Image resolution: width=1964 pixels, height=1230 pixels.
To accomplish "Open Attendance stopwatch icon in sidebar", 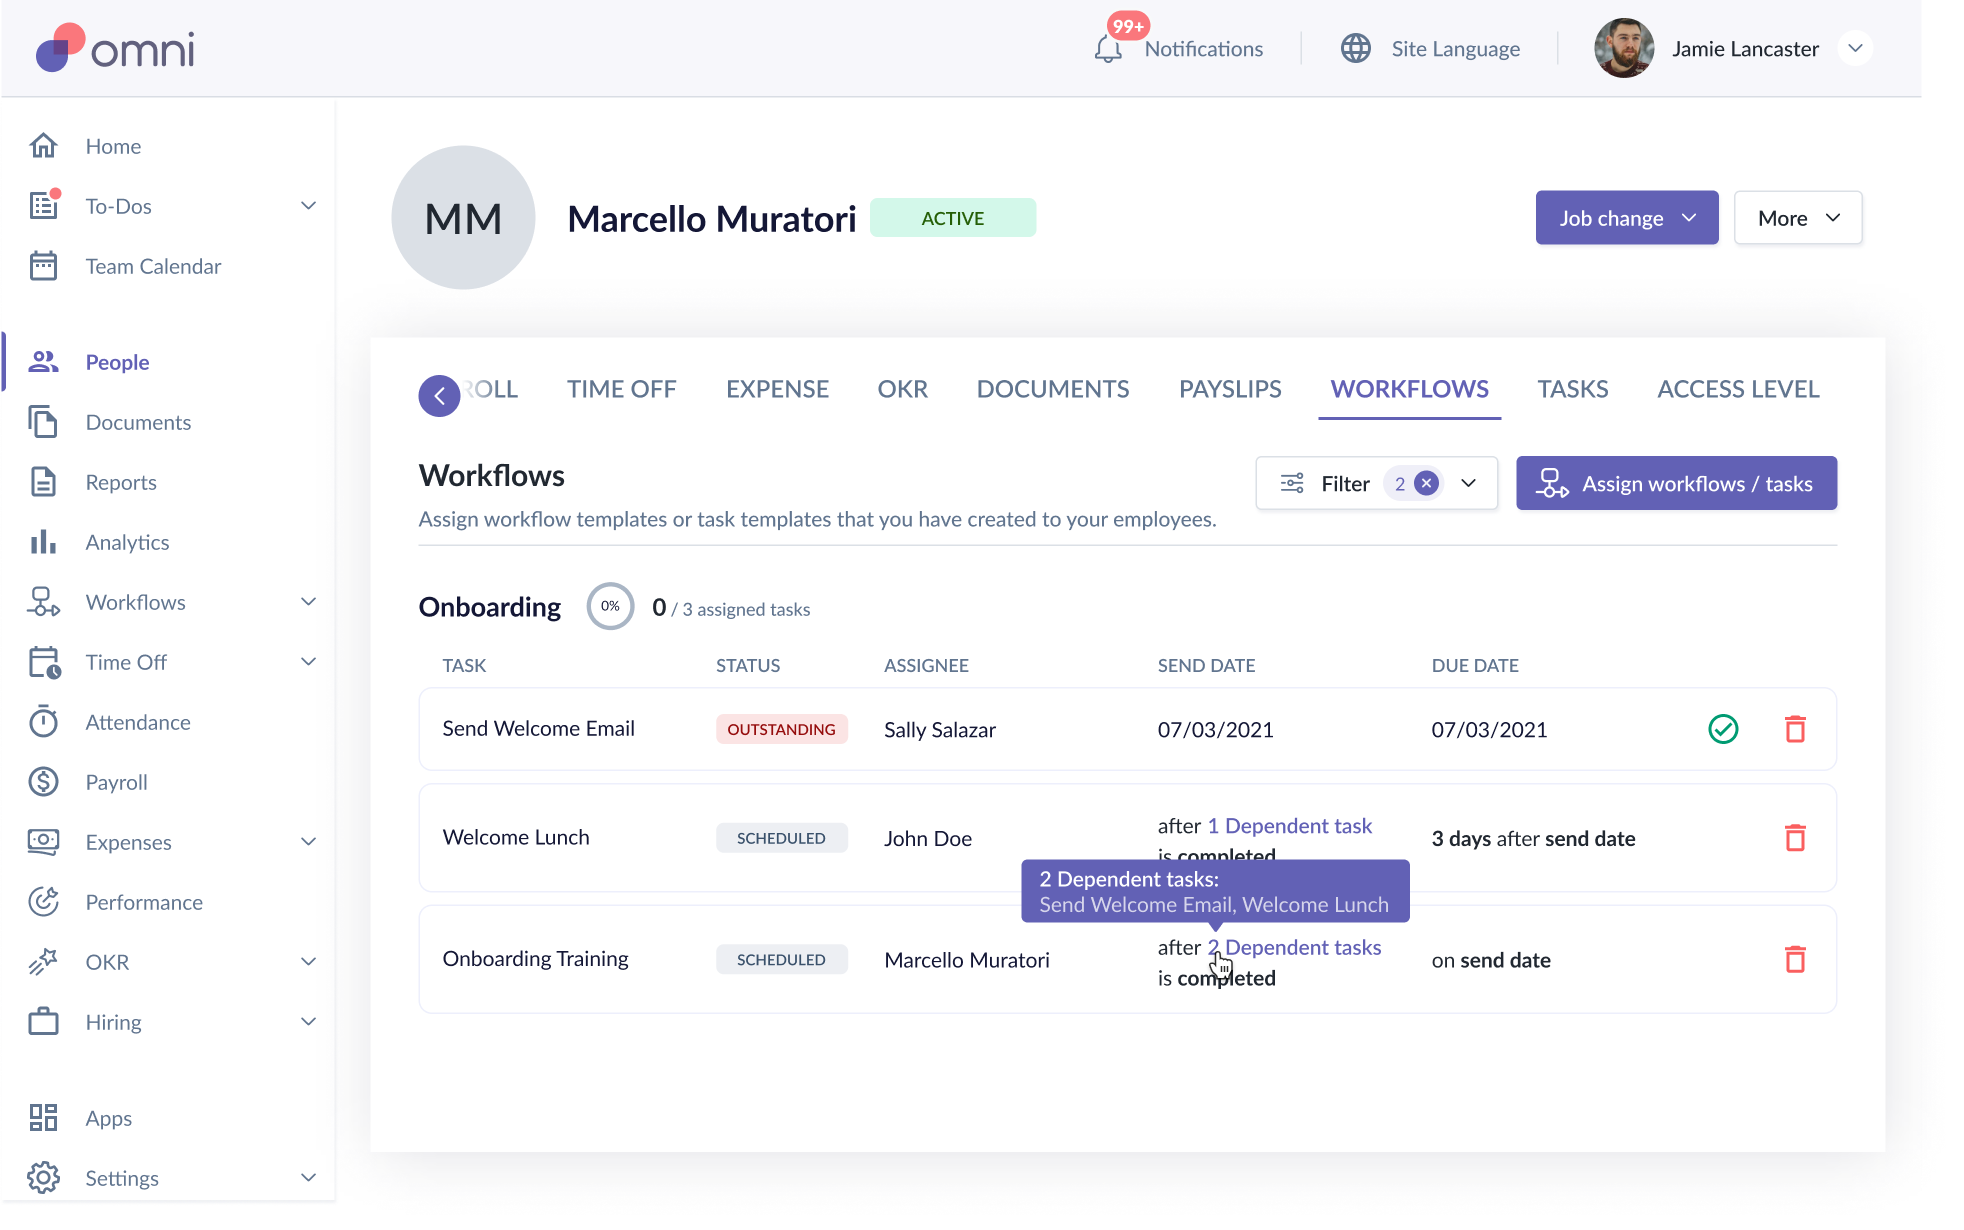I will [x=43, y=722].
